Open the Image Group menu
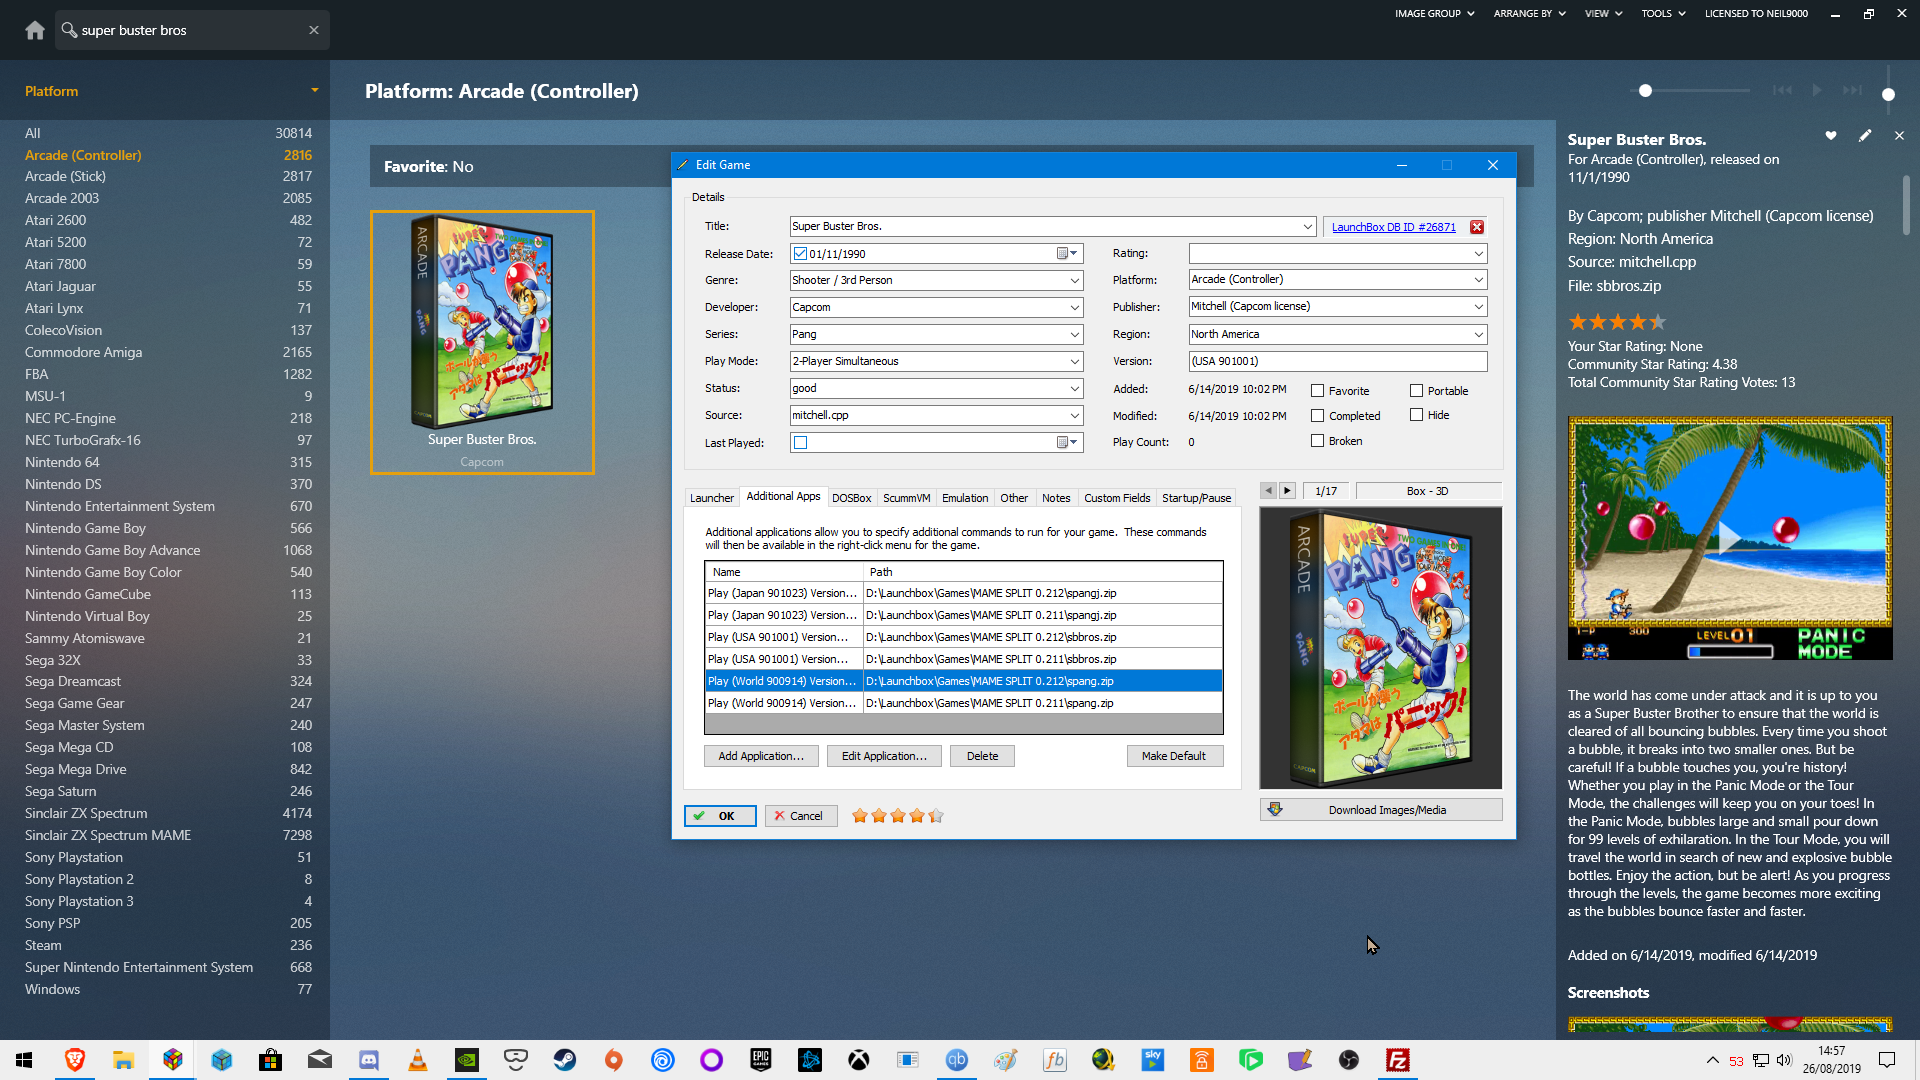1920x1080 pixels. coord(1435,14)
